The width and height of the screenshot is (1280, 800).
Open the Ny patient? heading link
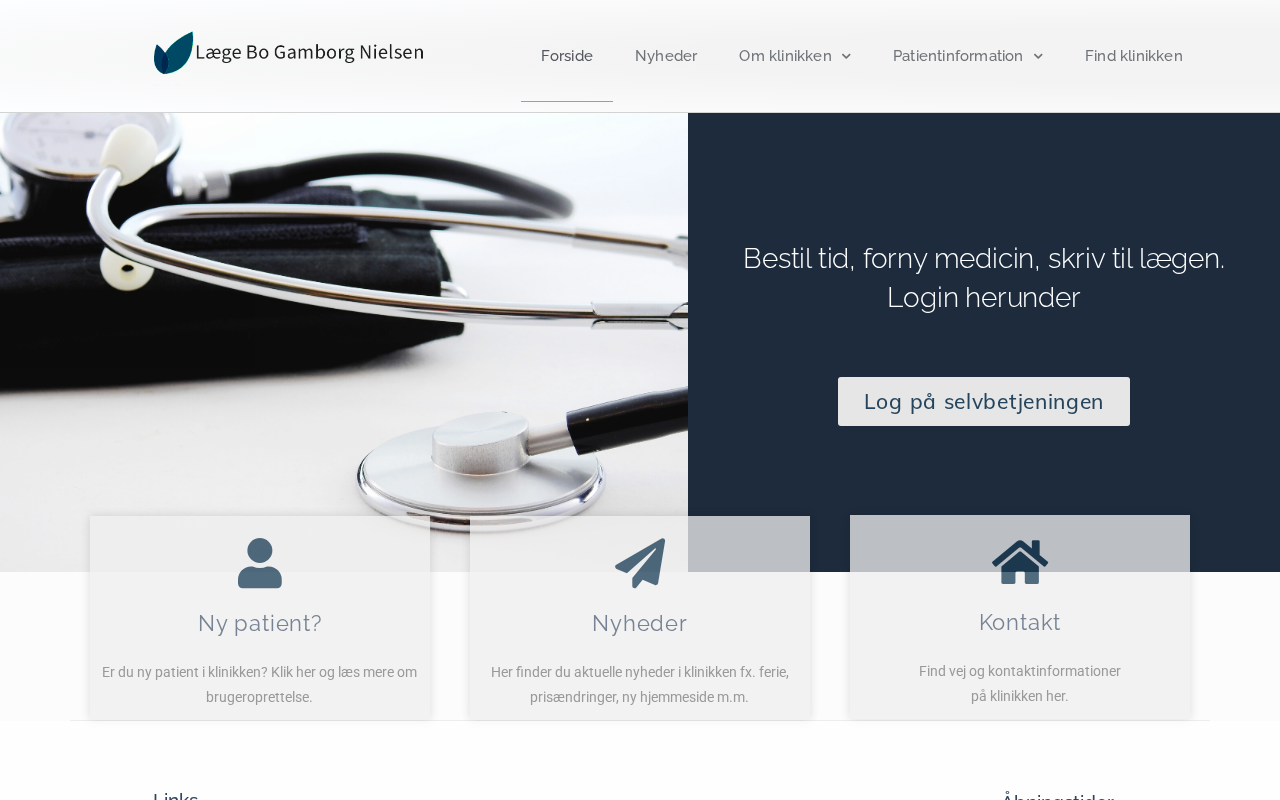pyautogui.click(x=260, y=623)
